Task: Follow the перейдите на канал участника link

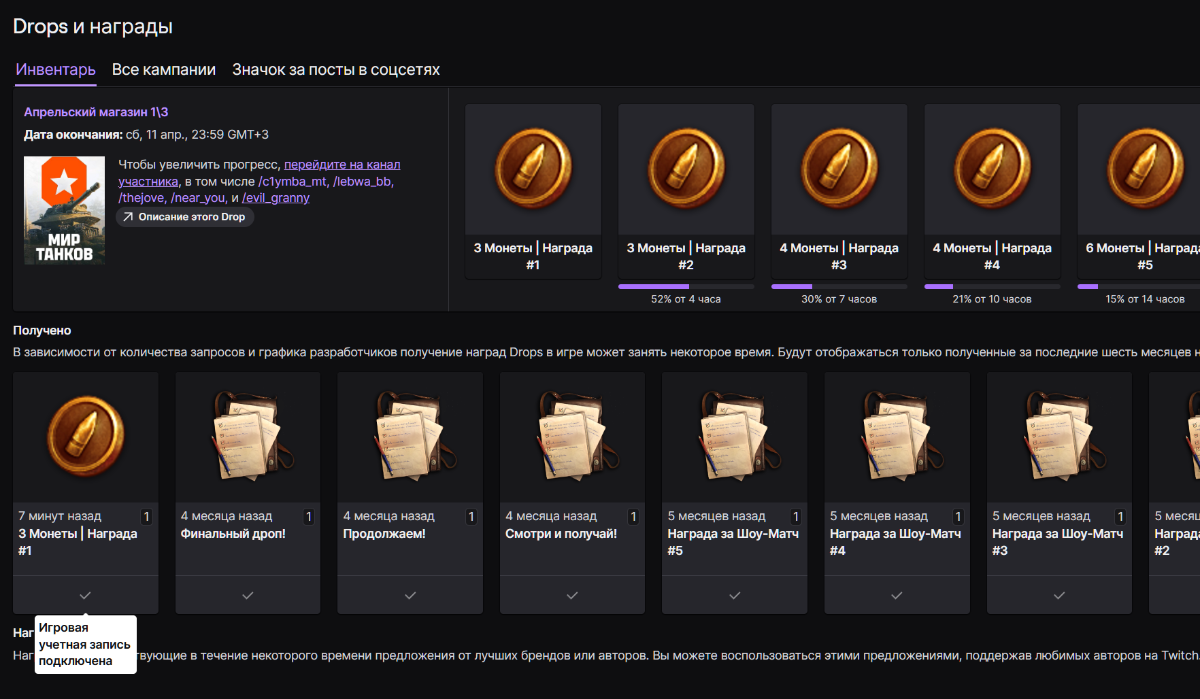Action: click(342, 165)
